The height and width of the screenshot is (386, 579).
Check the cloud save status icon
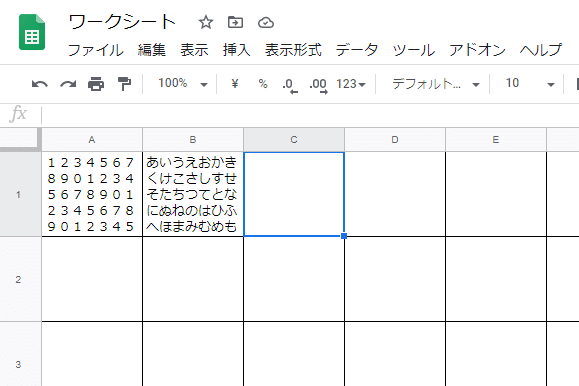tap(265, 23)
